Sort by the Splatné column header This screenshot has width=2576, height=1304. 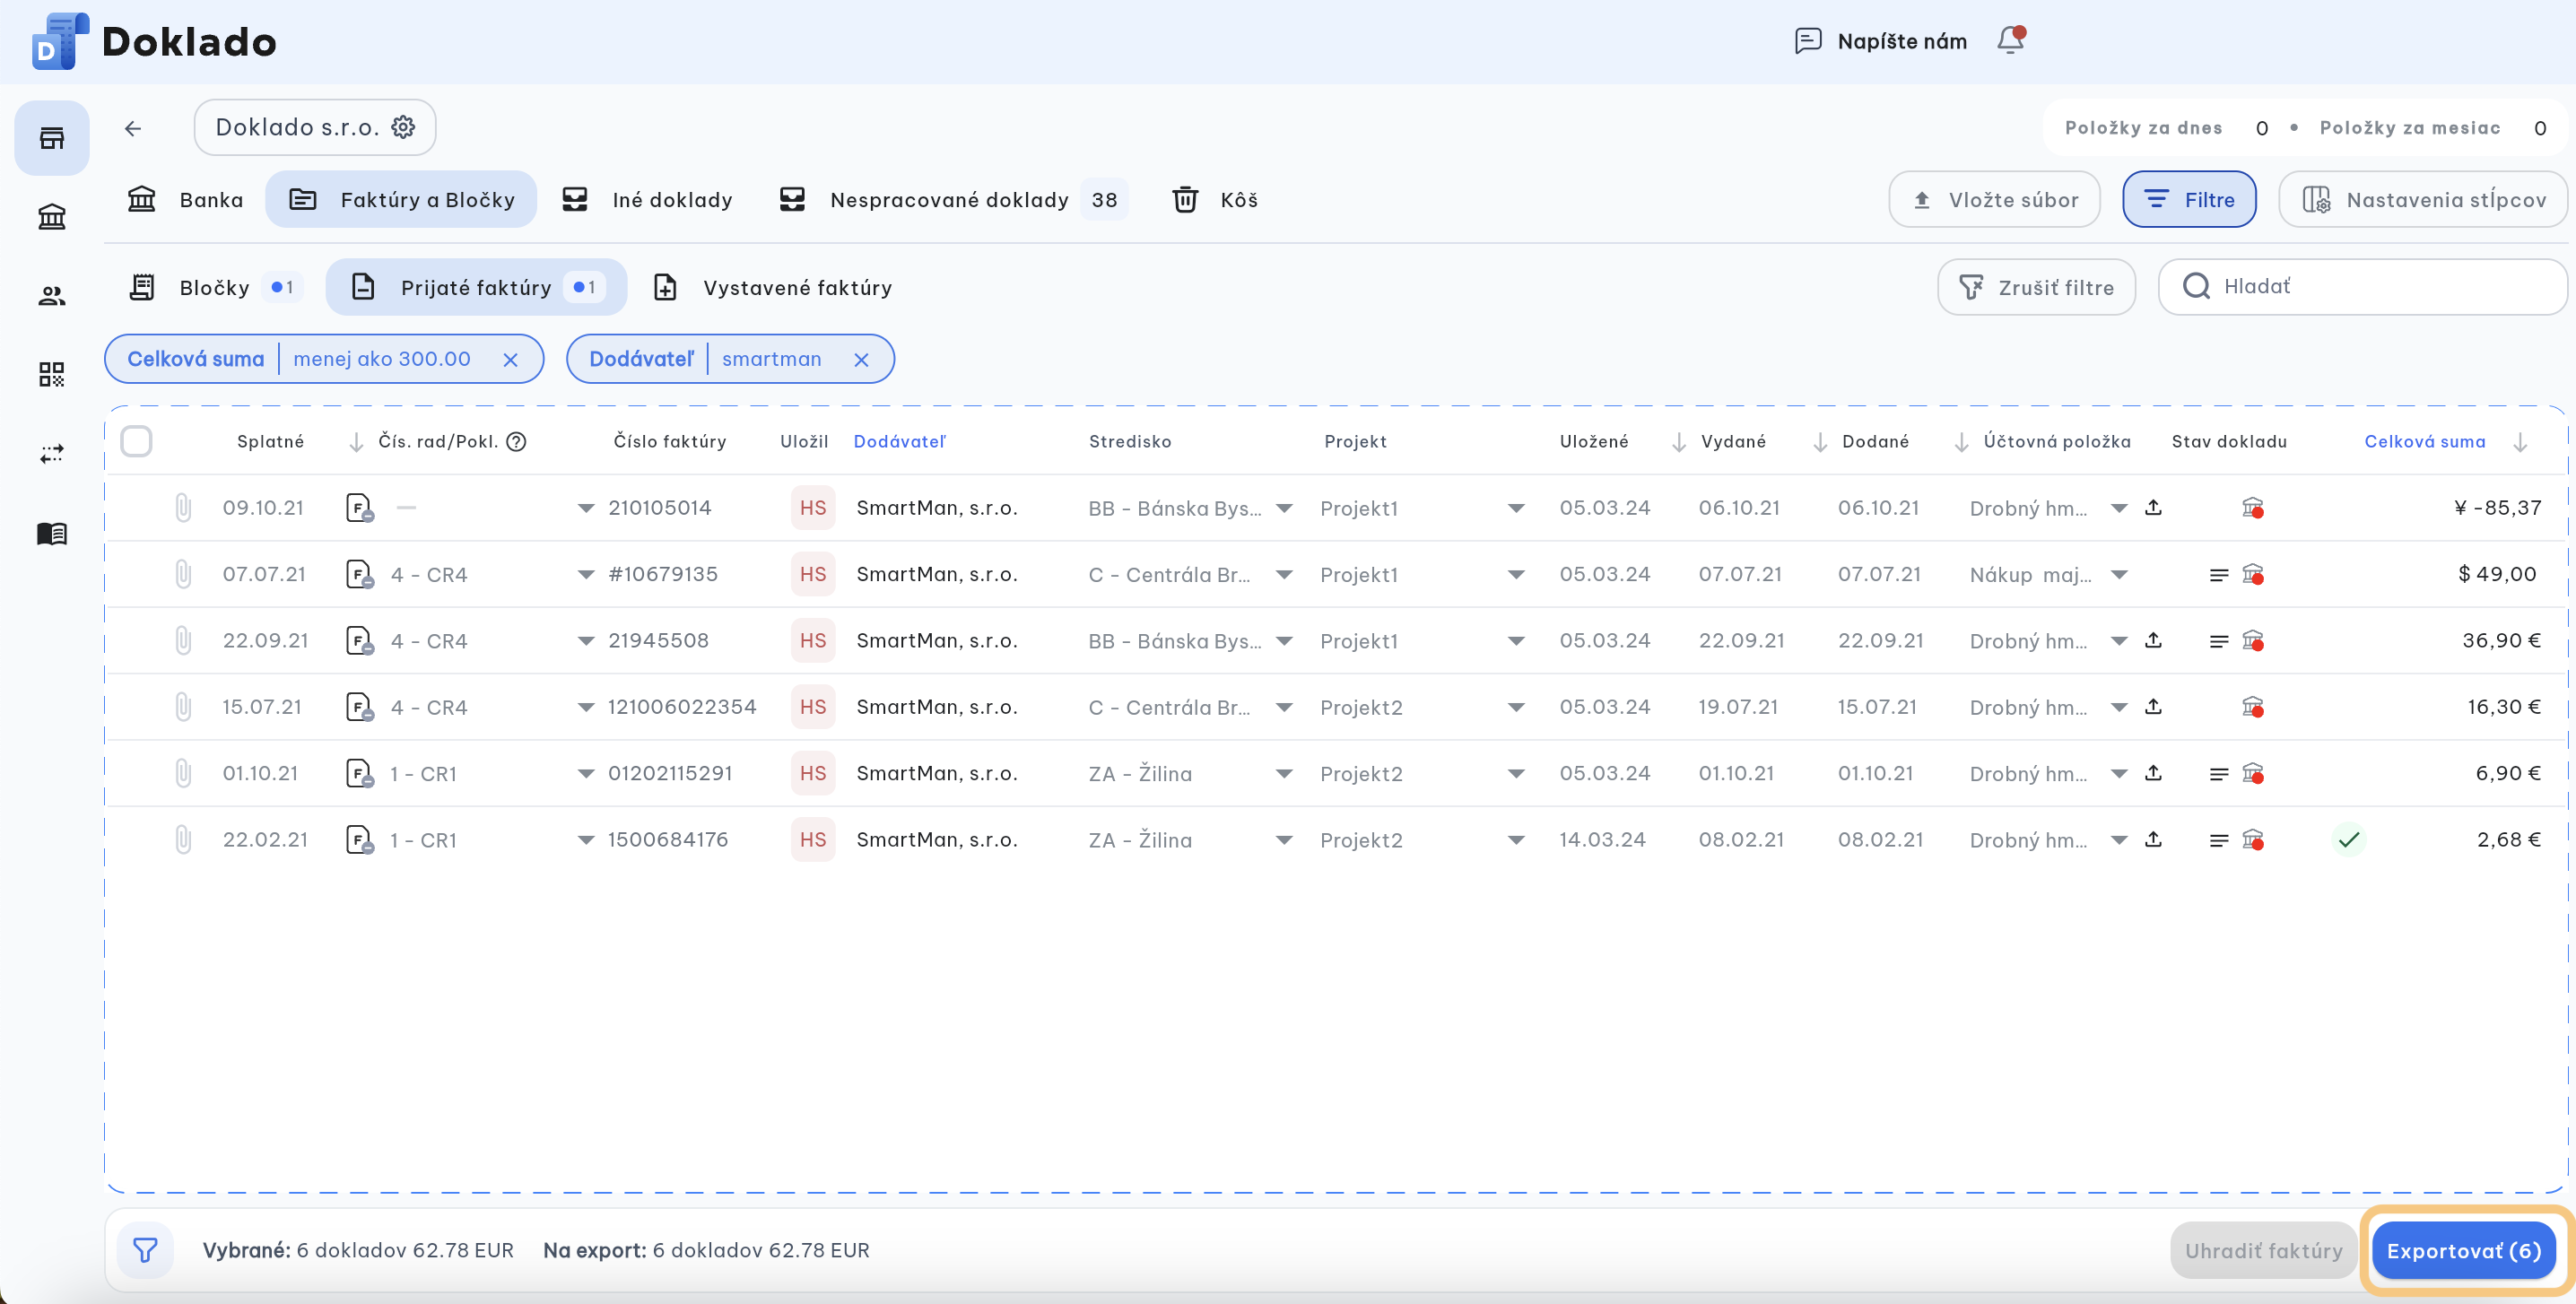tap(270, 442)
